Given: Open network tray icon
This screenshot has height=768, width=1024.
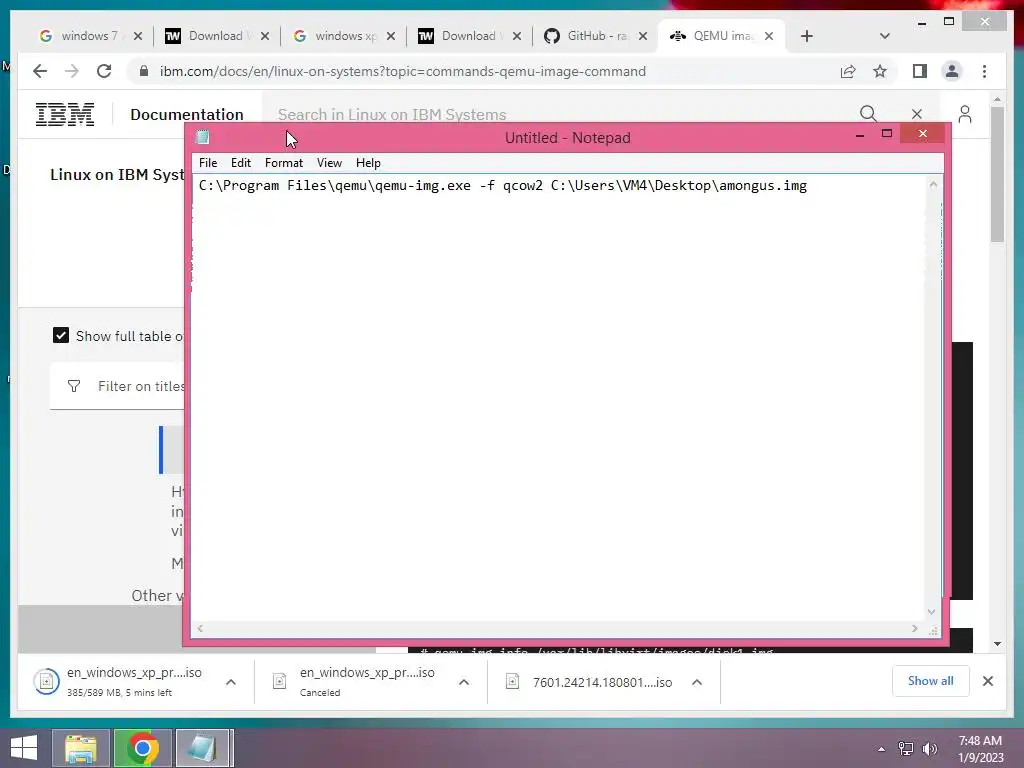Looking at the screenshot, I should 906,748.
